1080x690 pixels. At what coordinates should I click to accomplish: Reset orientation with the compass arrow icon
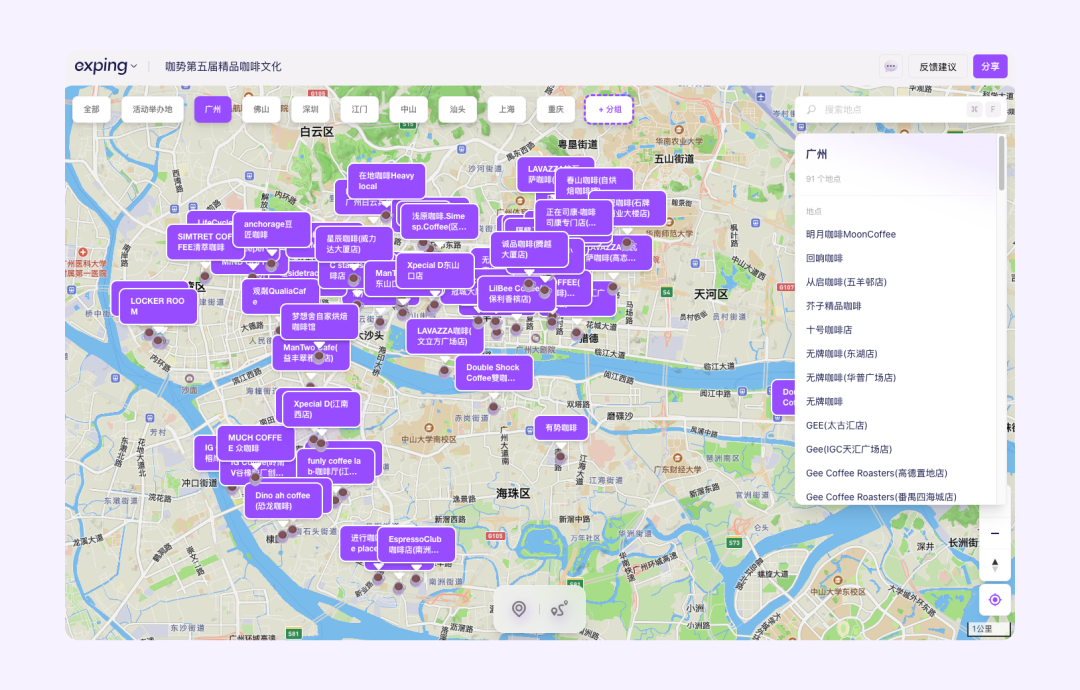(995, 564)
